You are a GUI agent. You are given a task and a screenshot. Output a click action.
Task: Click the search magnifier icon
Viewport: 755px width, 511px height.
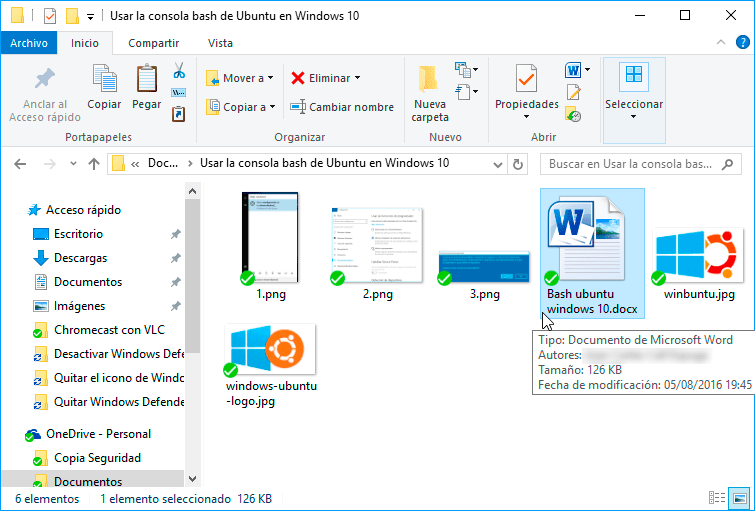(x=728, y=164)
